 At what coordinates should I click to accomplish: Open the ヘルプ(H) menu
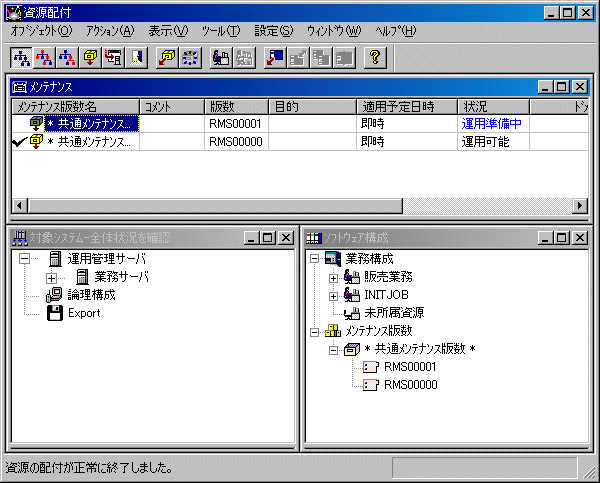[x=396, y=31]
